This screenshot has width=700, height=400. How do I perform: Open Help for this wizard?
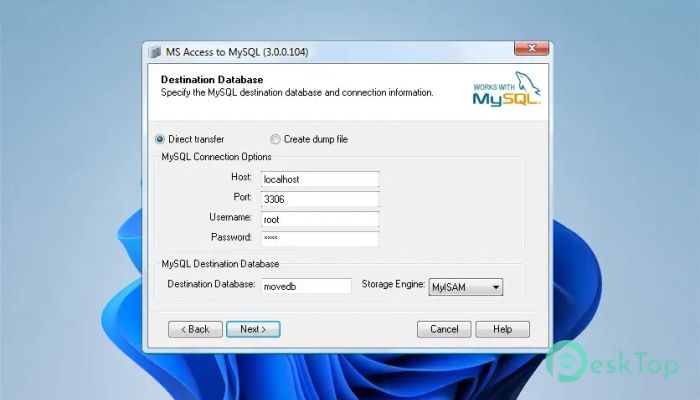click(502, 329)
